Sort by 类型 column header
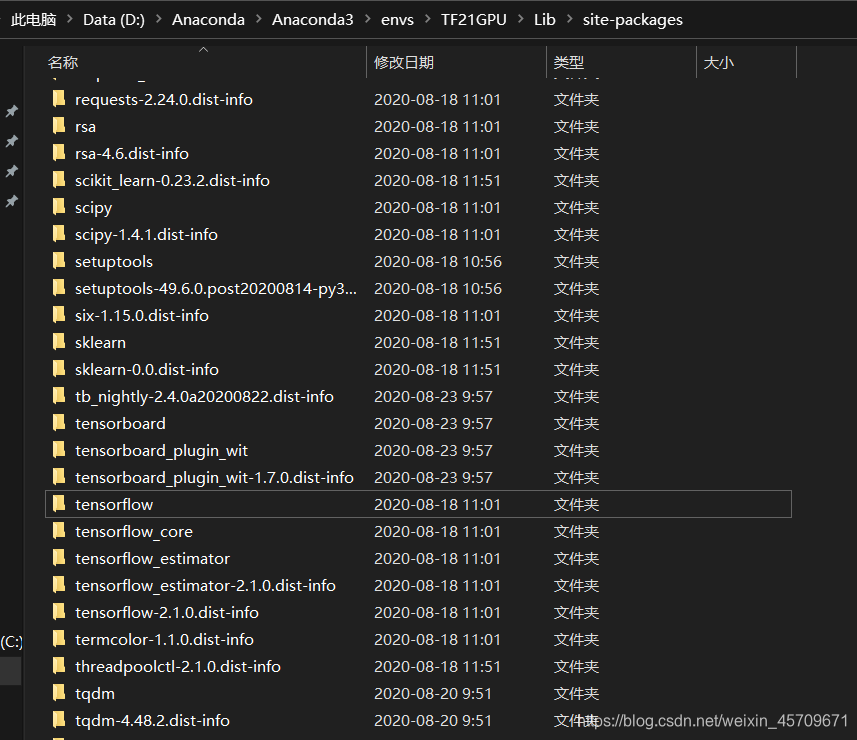Screen dimensions: 857x740 [568, 62]
